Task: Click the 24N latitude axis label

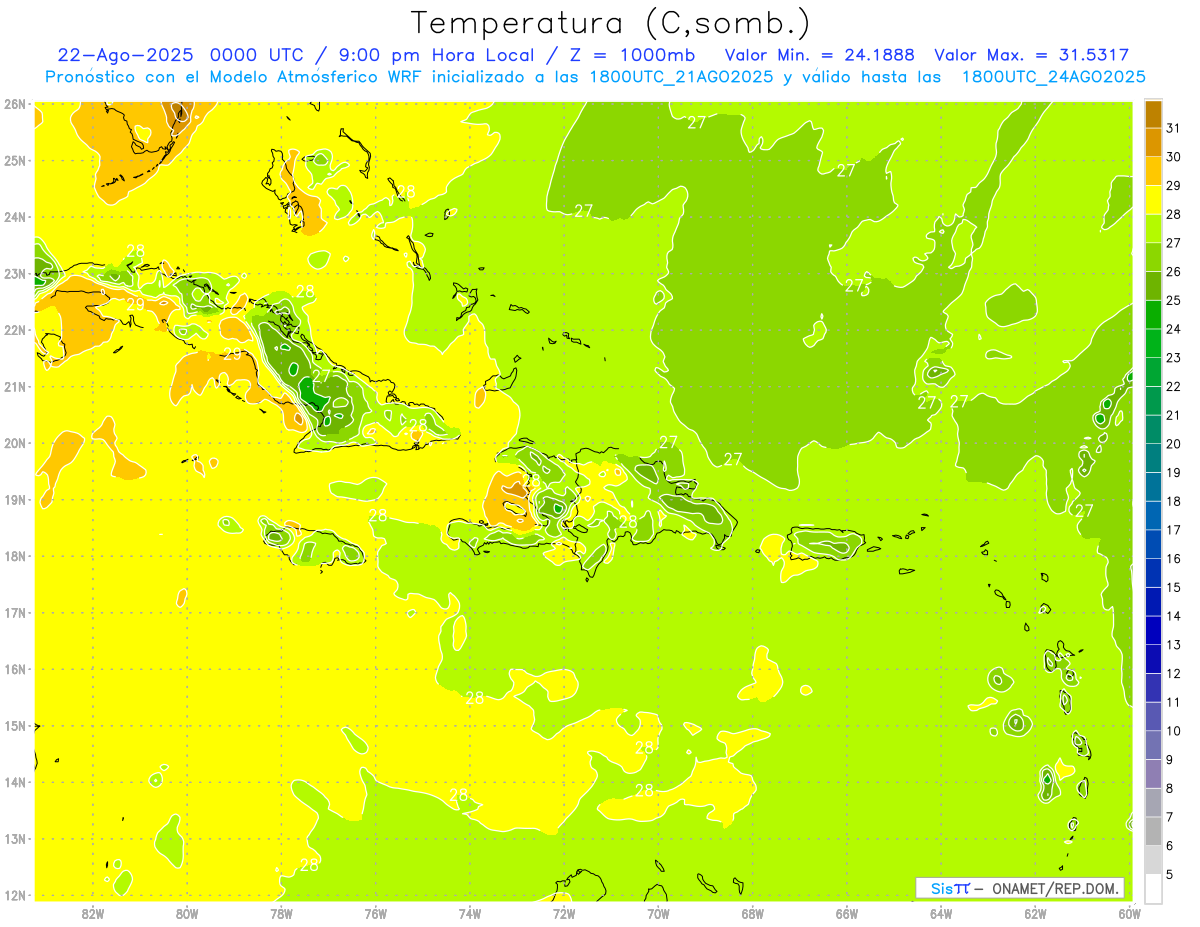Action: (15, 217)
